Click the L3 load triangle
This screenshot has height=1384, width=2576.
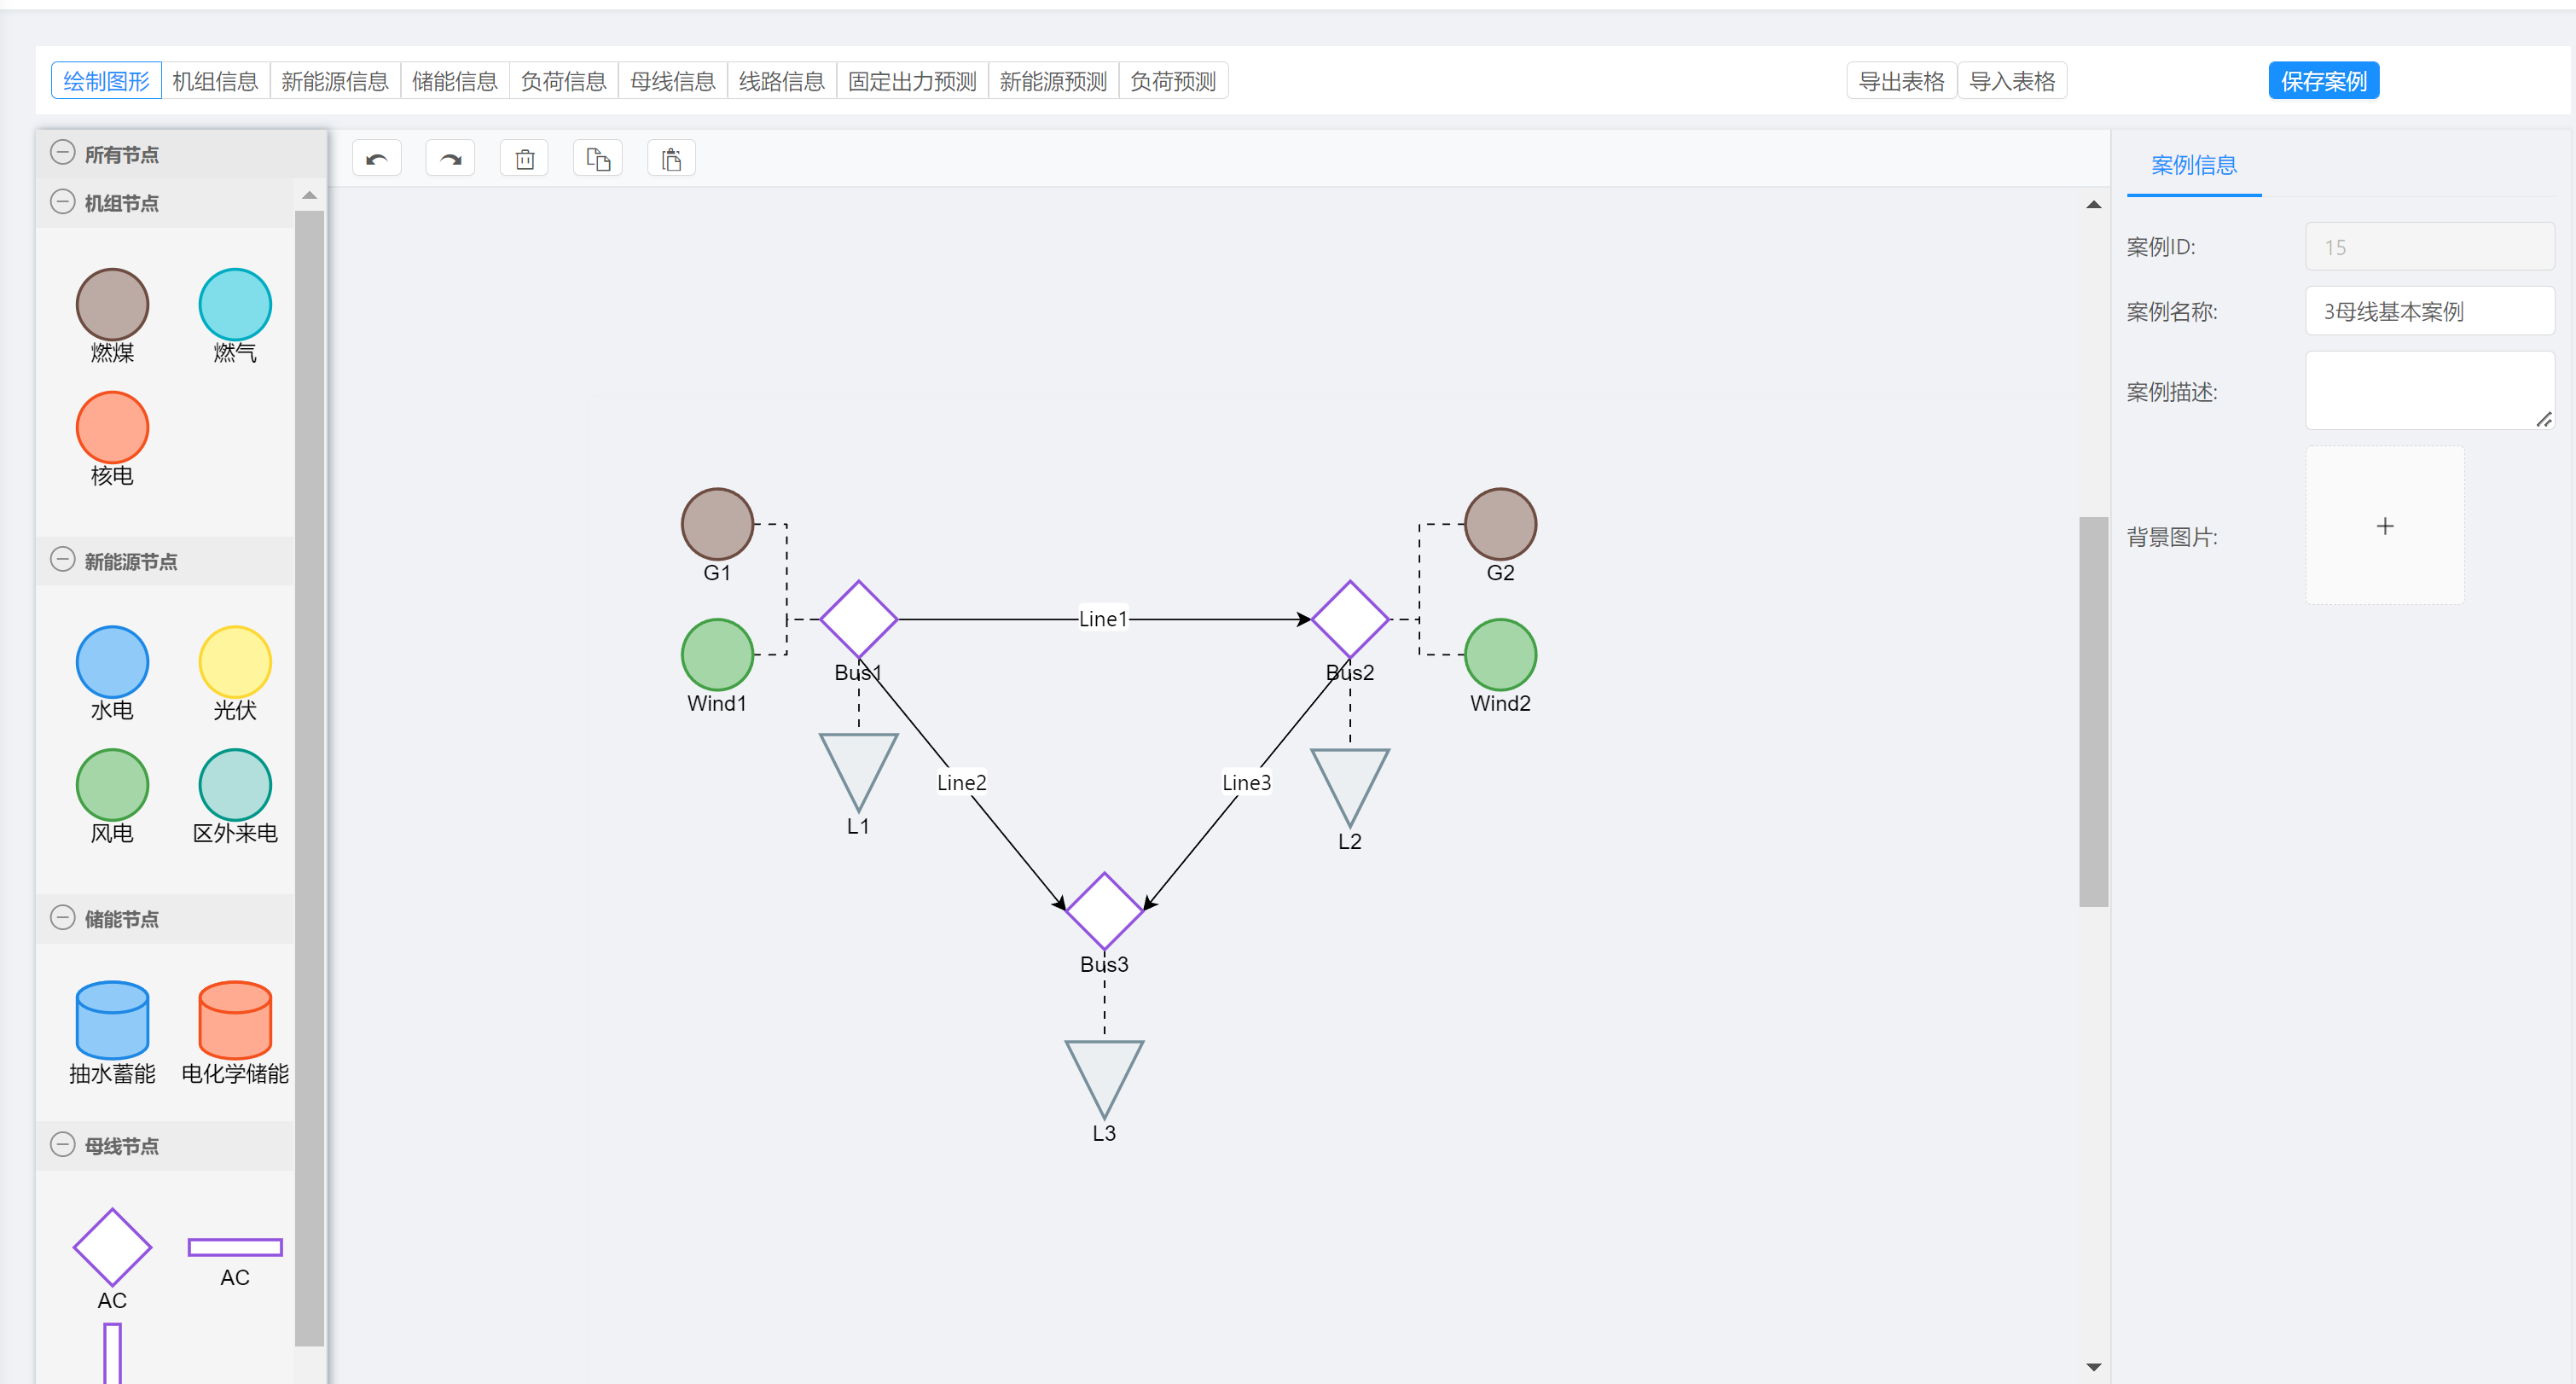[x=1104, y=1075]
